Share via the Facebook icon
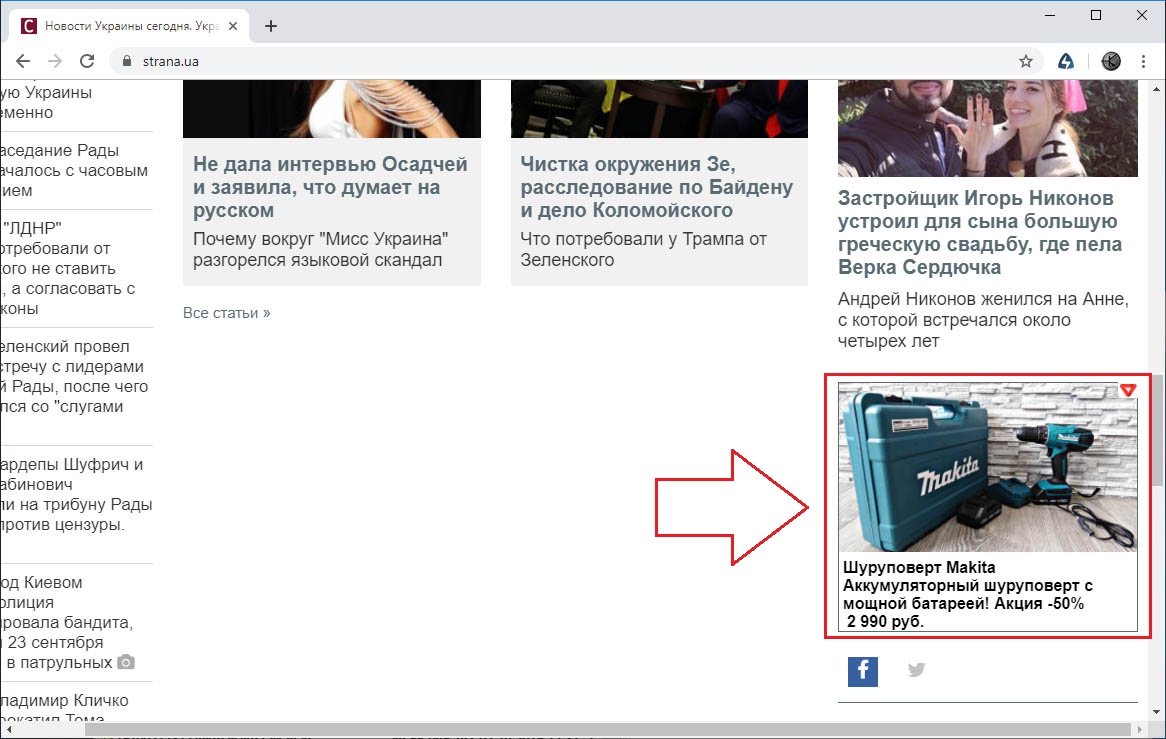This screenshot has height=739, width=1166. point(862,671)
